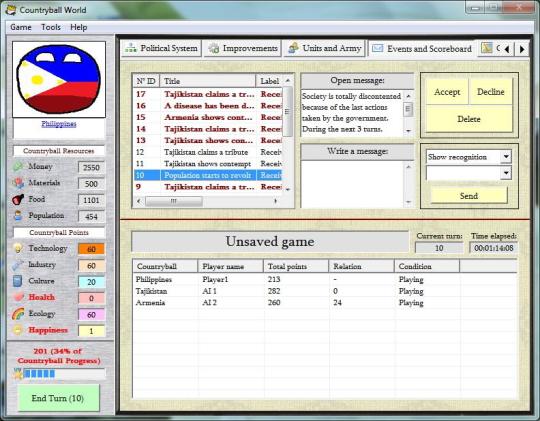Click the End Turn (10) button

58,398
